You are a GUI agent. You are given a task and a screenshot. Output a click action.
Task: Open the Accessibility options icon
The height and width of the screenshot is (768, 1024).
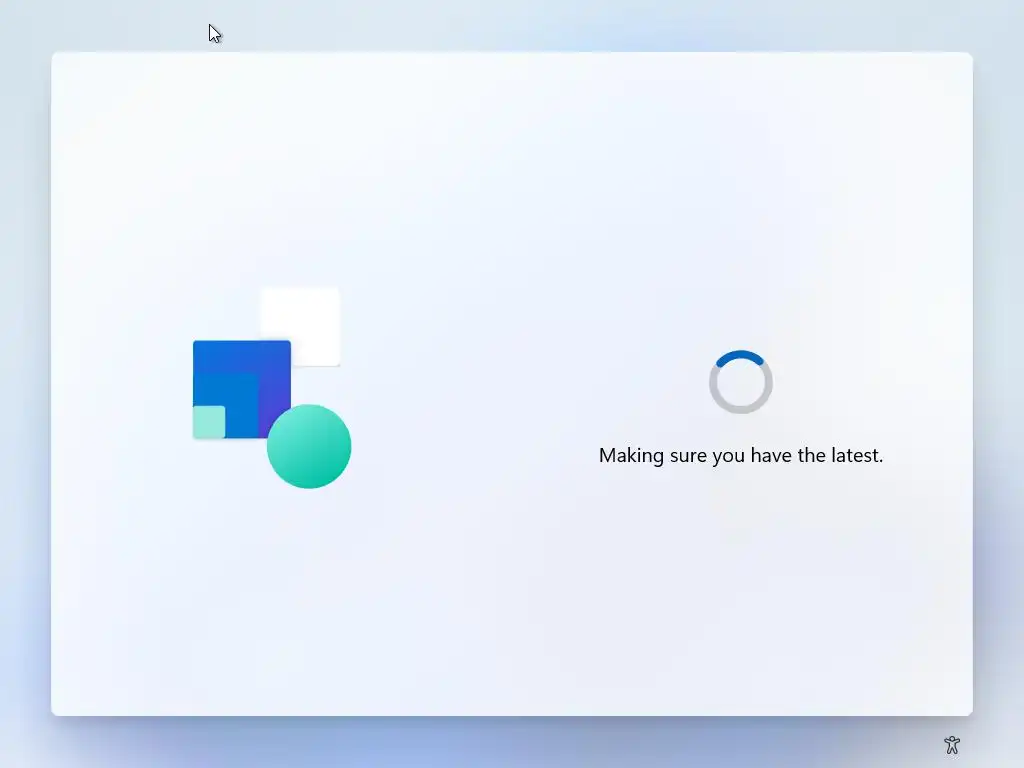tap(952, 744)
